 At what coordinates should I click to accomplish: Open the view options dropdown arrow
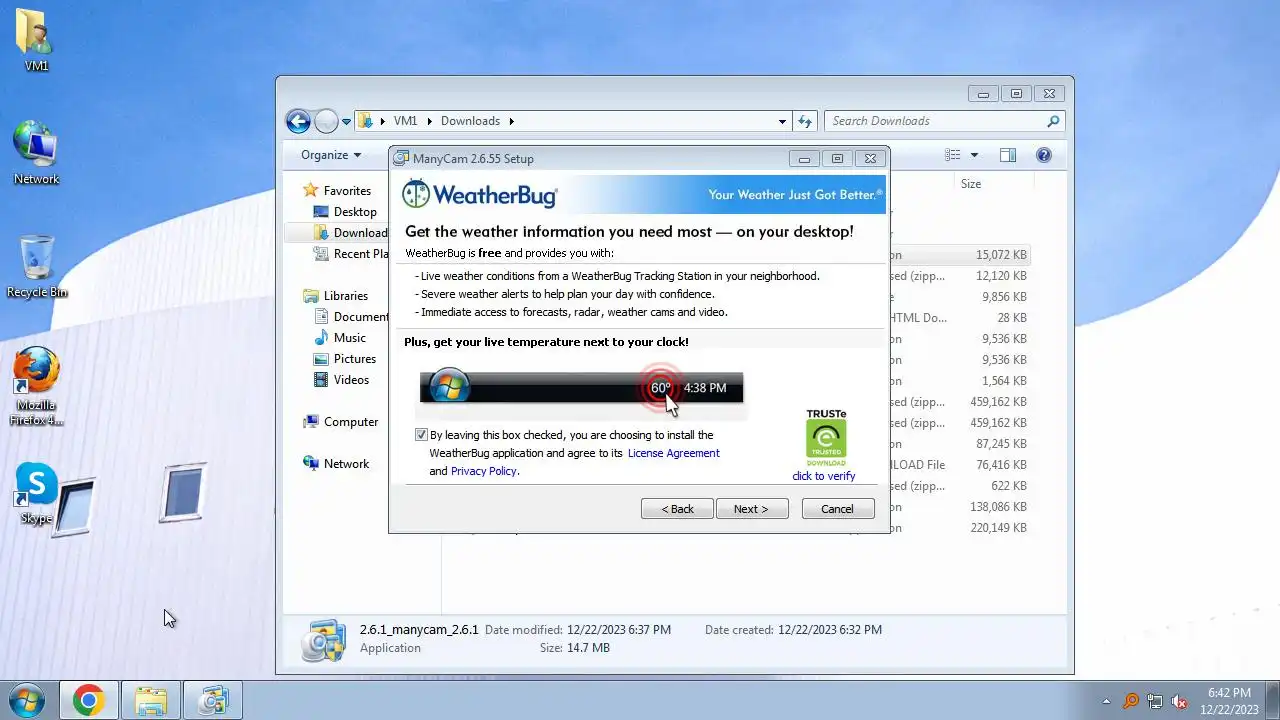coord(974,155)
